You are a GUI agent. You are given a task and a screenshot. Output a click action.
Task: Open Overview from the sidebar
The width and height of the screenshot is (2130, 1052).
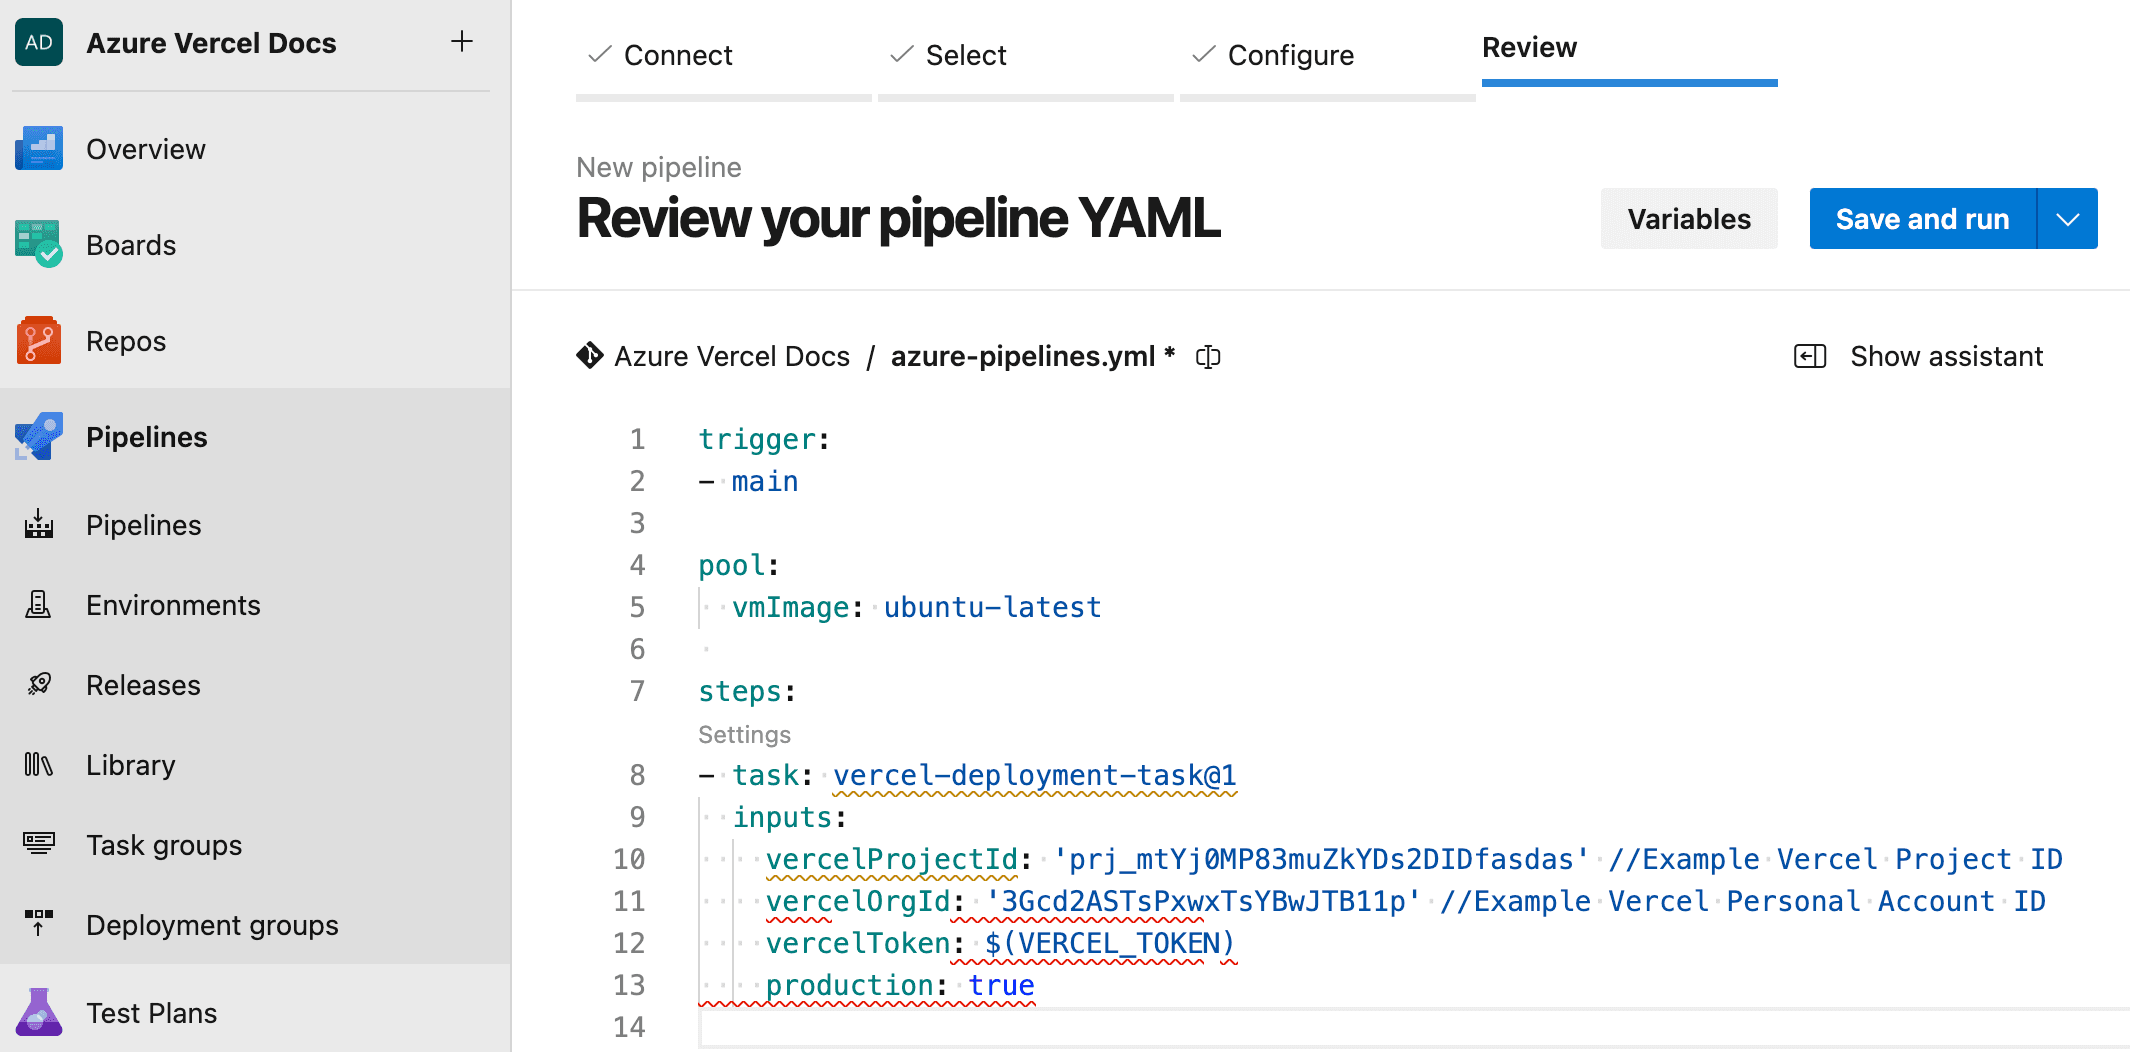(145, 148)
